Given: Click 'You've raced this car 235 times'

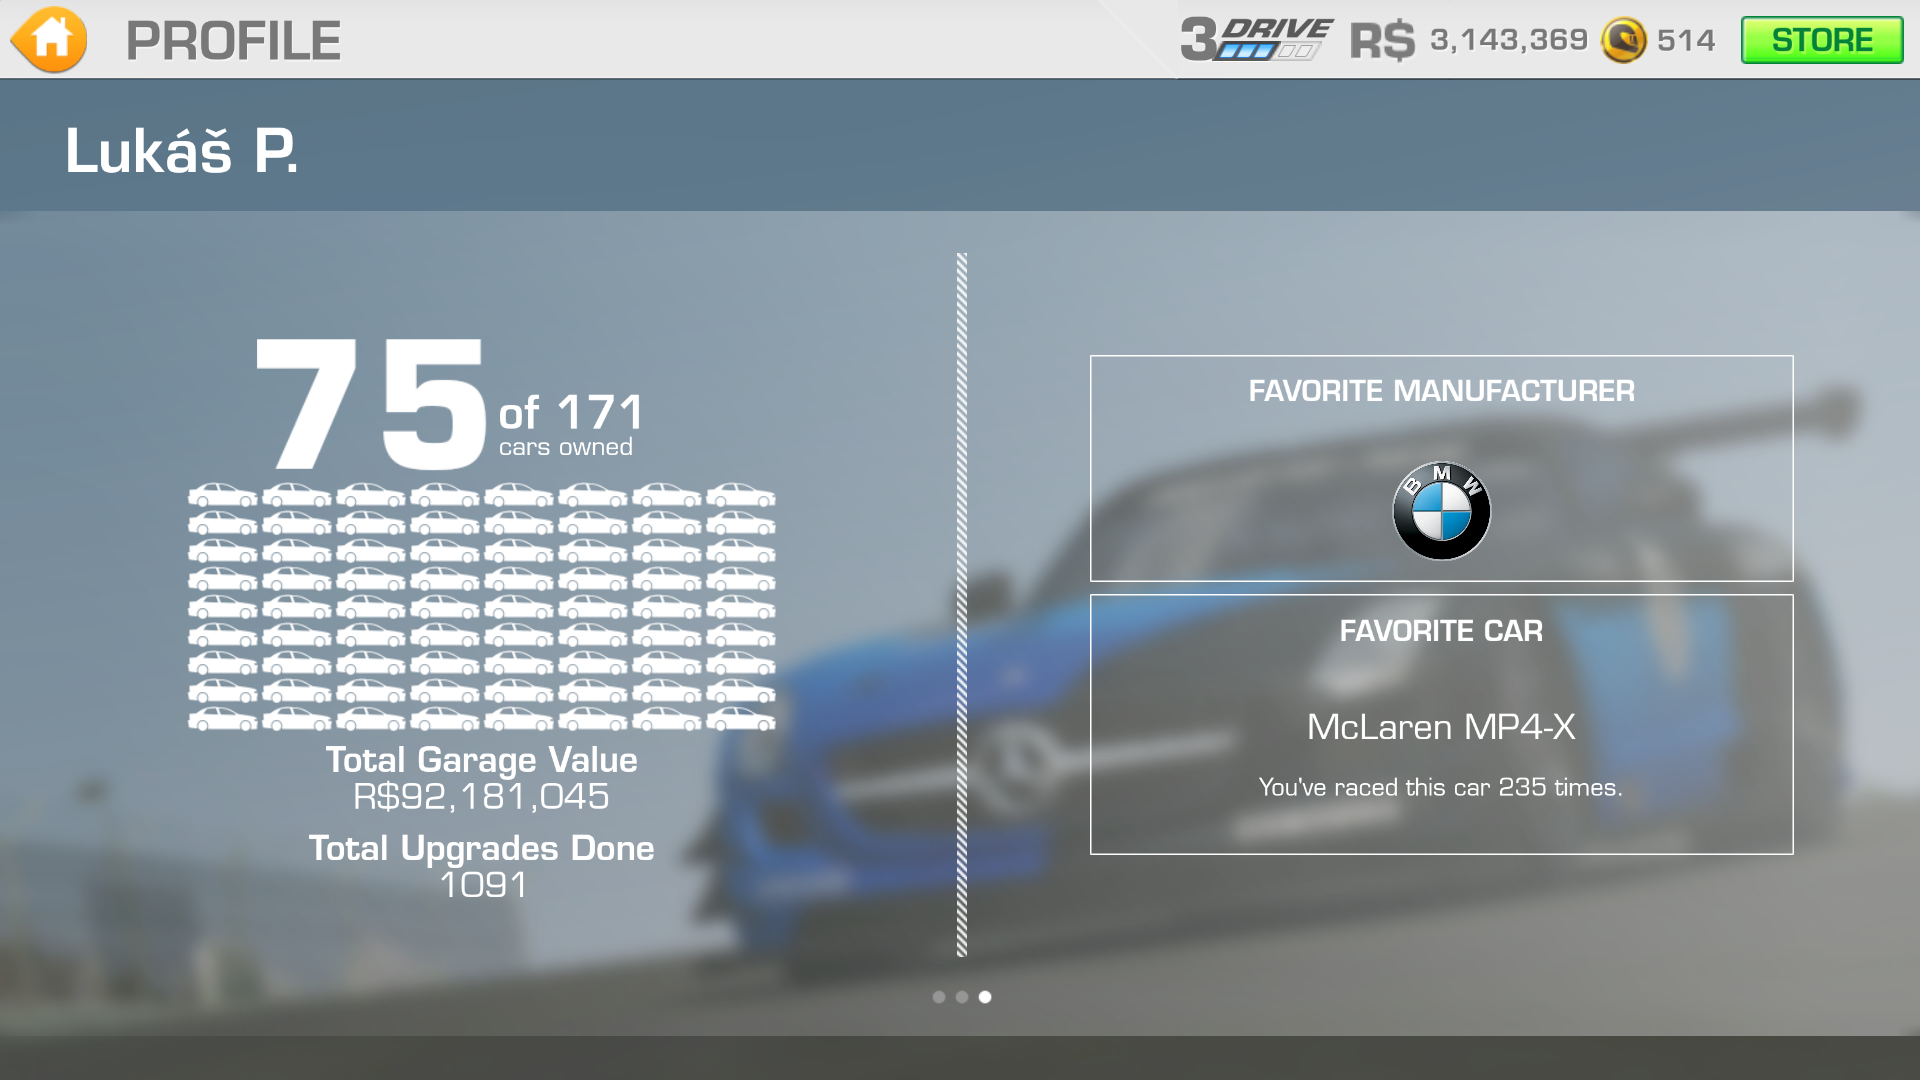Looking at the screenshot, I should coord(1441,788).
